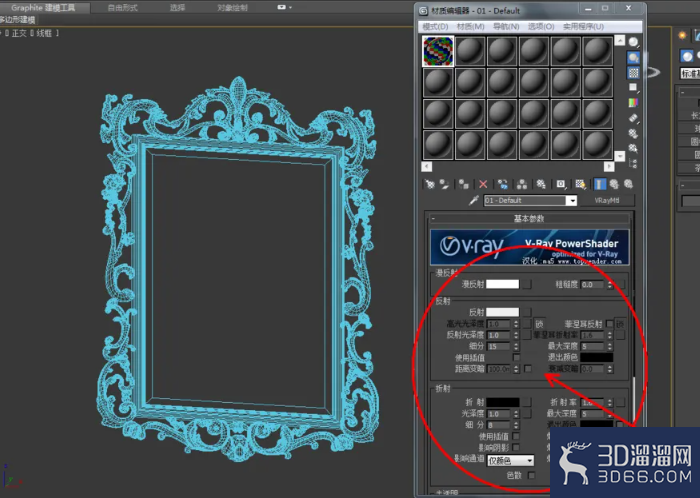Screen dimensions: 700x498
Task: Click the black 折射 color swatch
Action: pos(502,402)
